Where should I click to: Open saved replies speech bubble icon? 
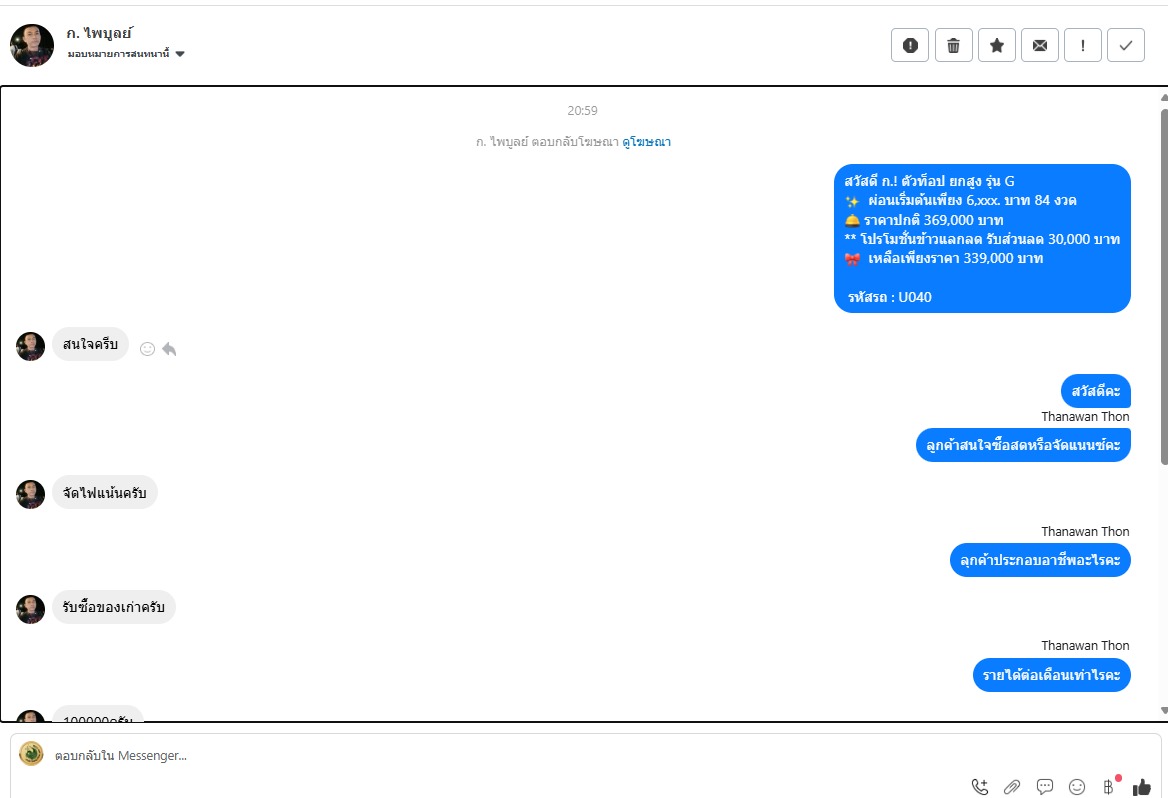point(1045,786)
